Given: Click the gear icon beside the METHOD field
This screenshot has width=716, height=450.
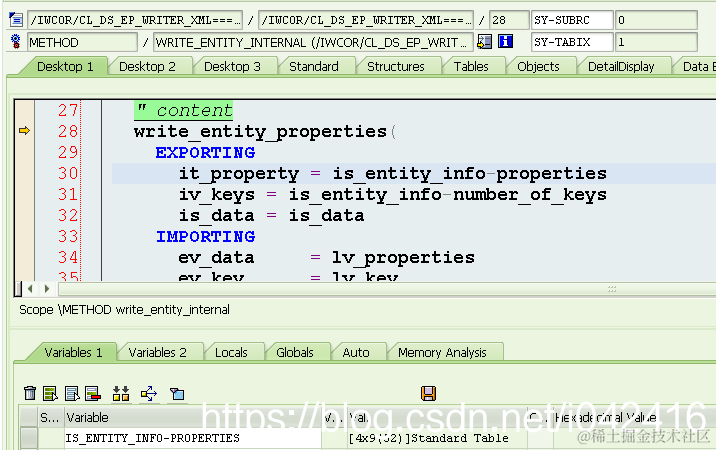Looking at the screenshot, I should 16,42.
